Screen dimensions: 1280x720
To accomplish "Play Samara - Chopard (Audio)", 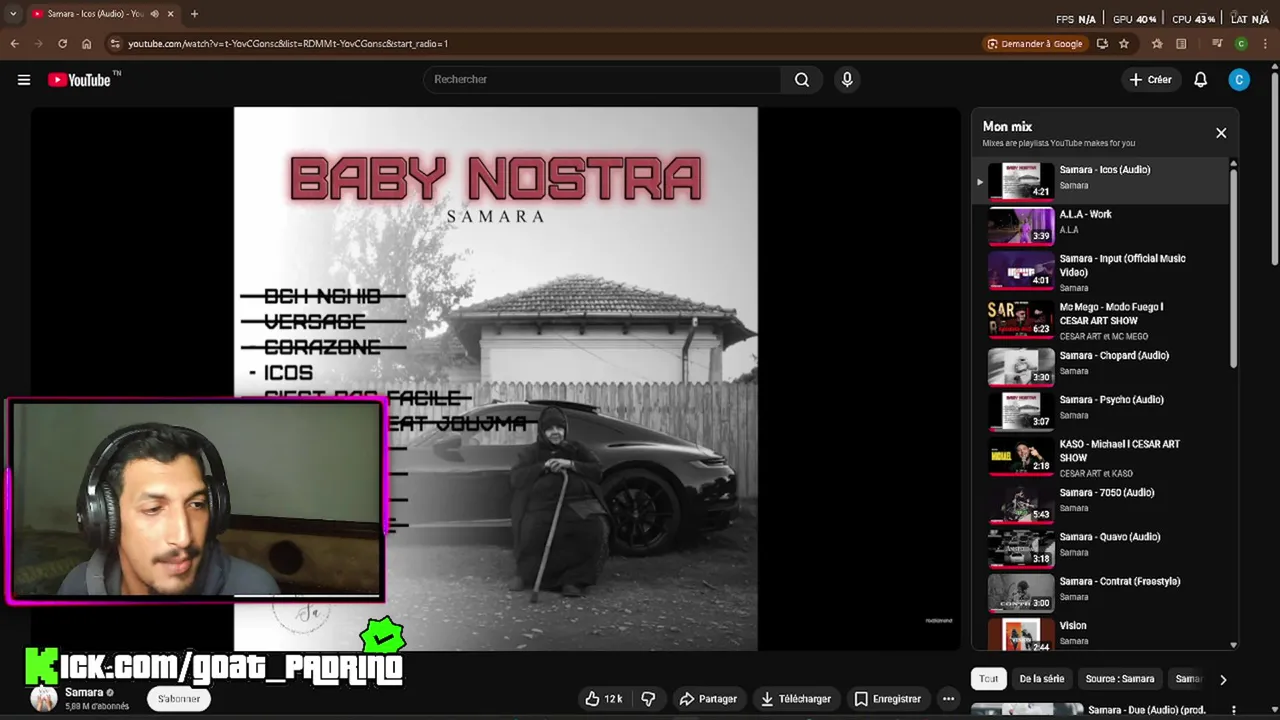I will [x=1100, y=367].
